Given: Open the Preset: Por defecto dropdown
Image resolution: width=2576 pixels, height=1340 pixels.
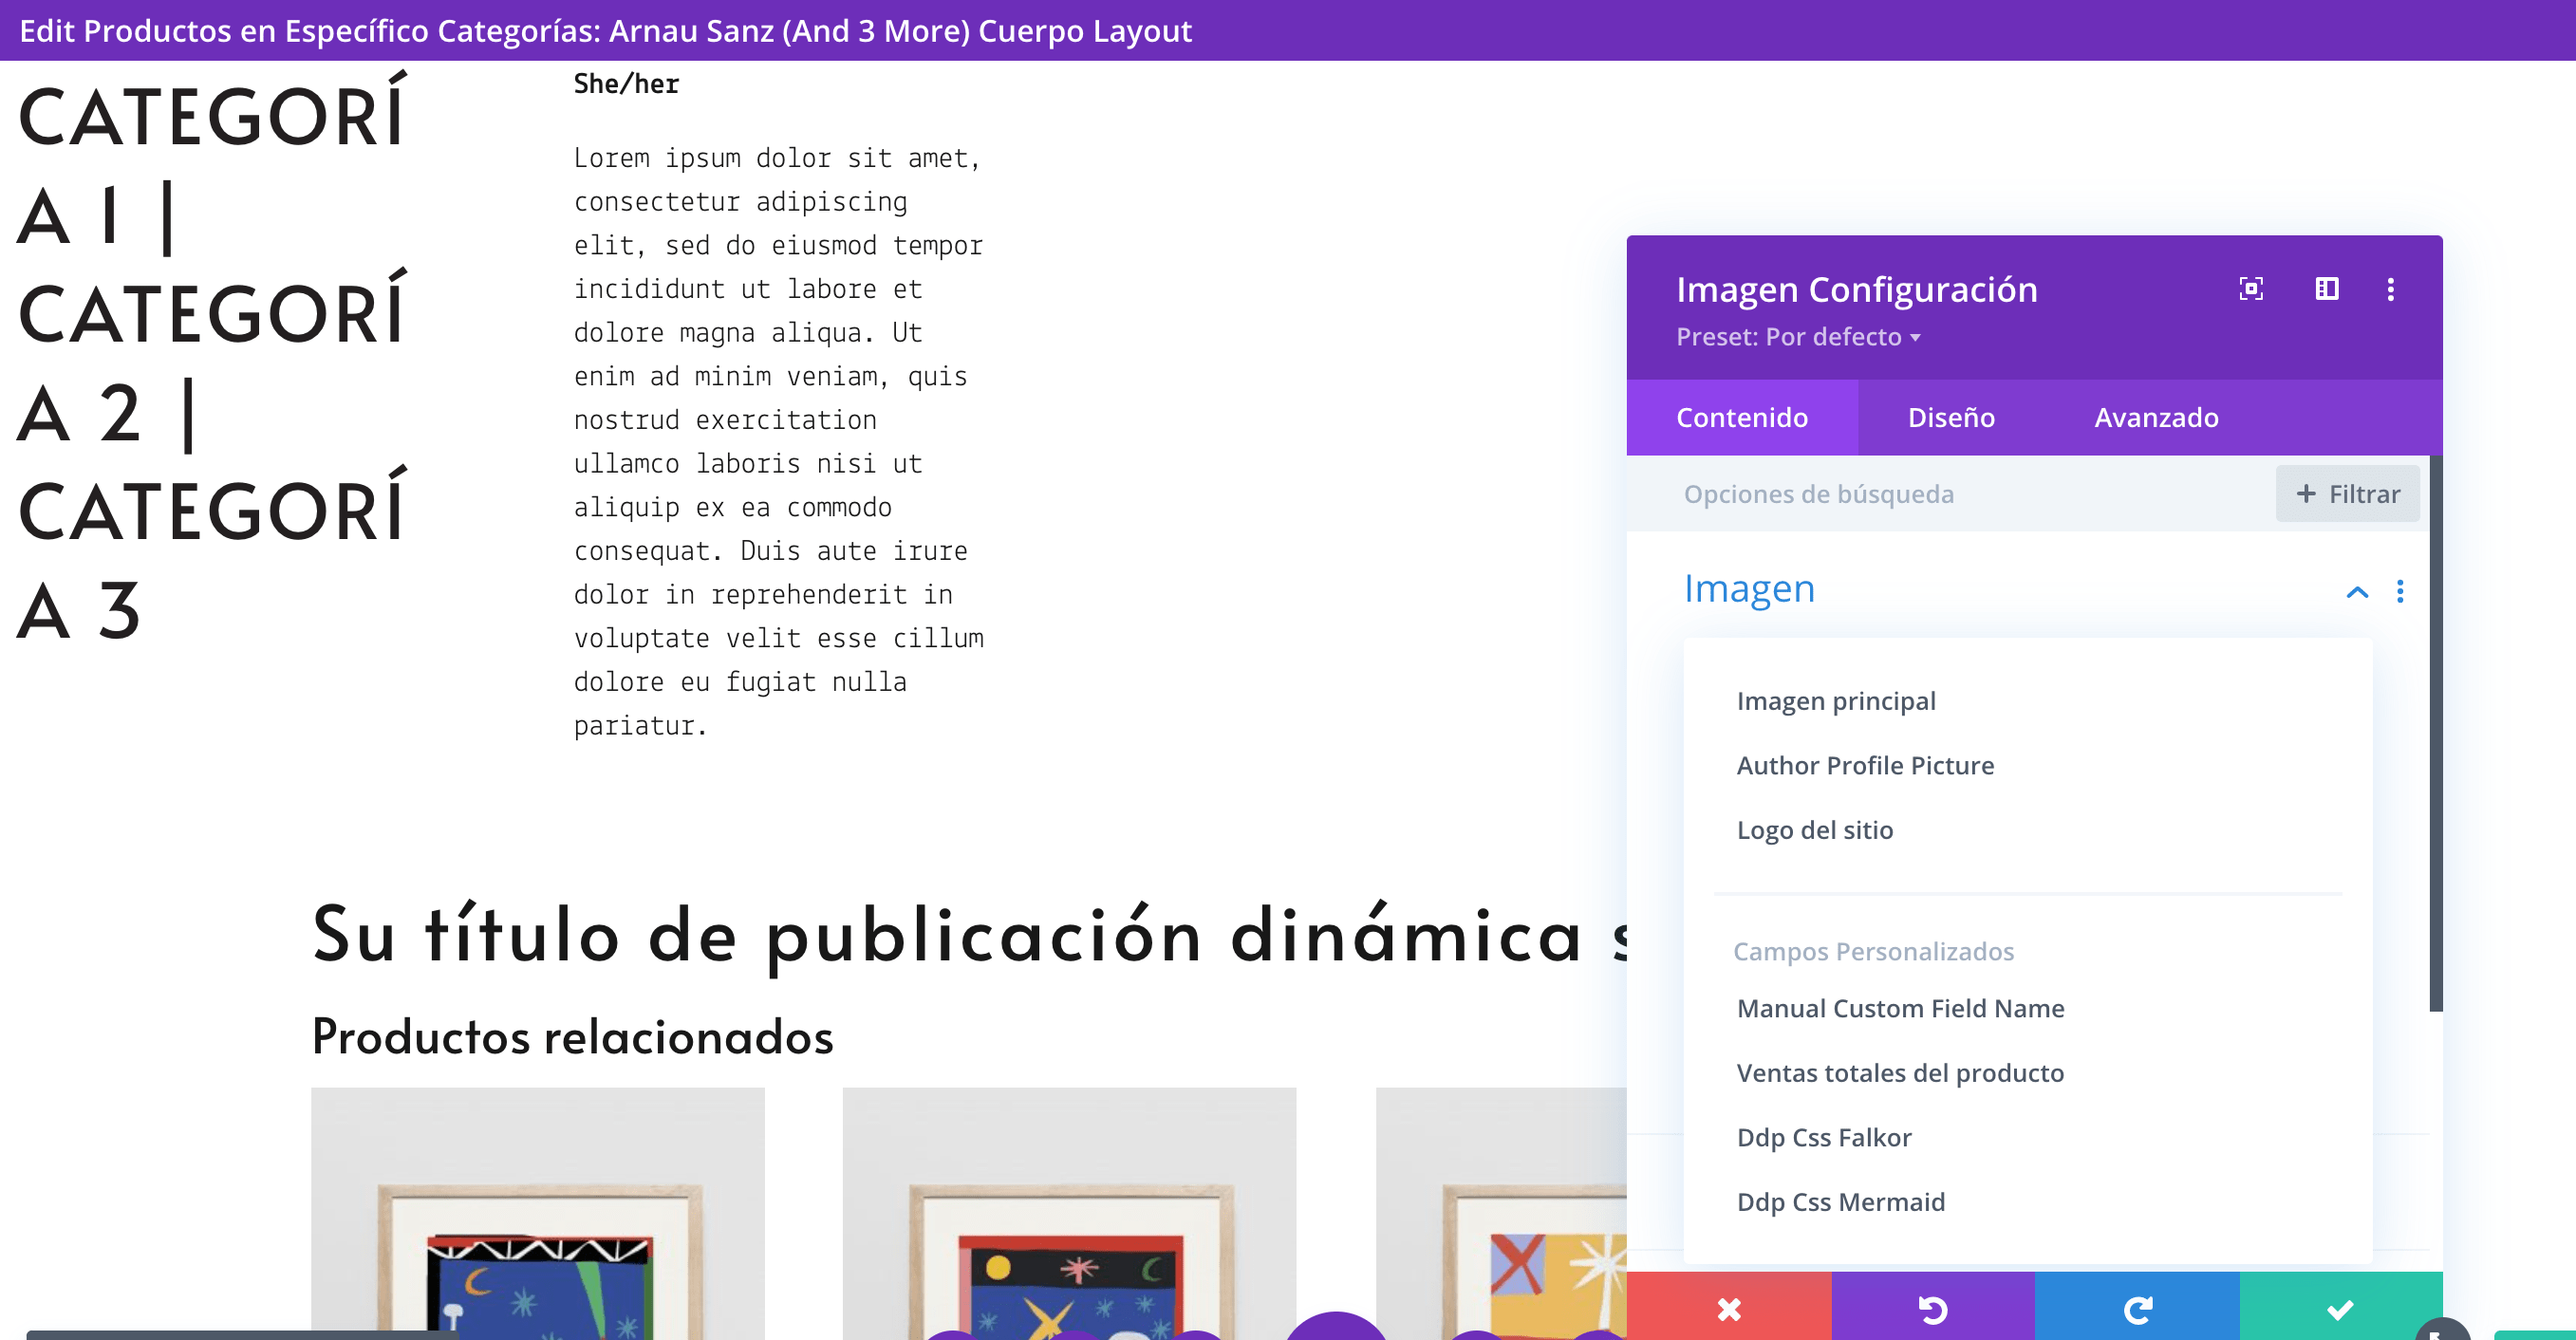Looking at the screenshot, I should point(1797,337).
